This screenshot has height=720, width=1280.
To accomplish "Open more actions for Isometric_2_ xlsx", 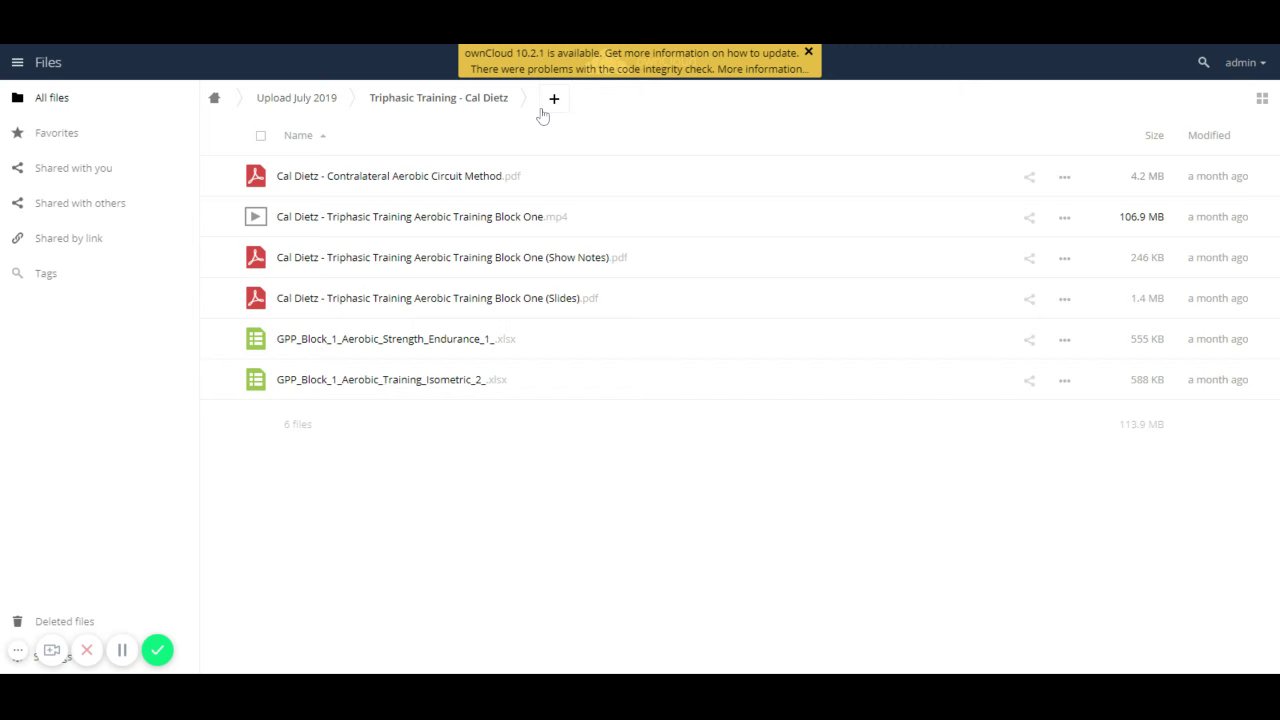I will coord(1064,381).
